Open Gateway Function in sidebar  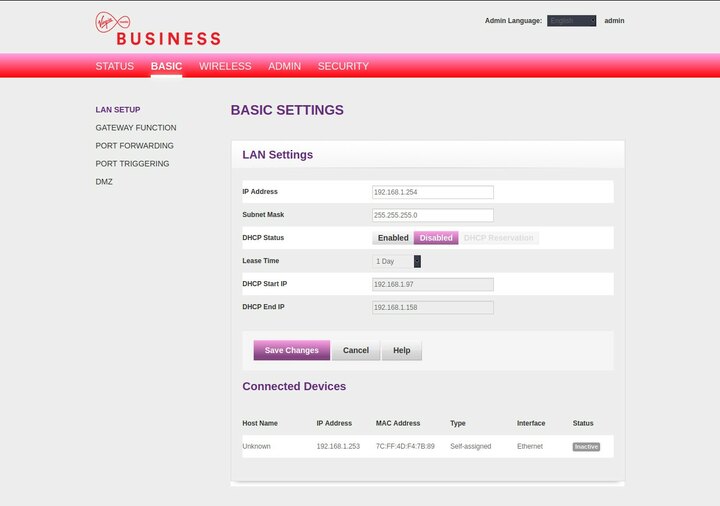click(136, 128)
